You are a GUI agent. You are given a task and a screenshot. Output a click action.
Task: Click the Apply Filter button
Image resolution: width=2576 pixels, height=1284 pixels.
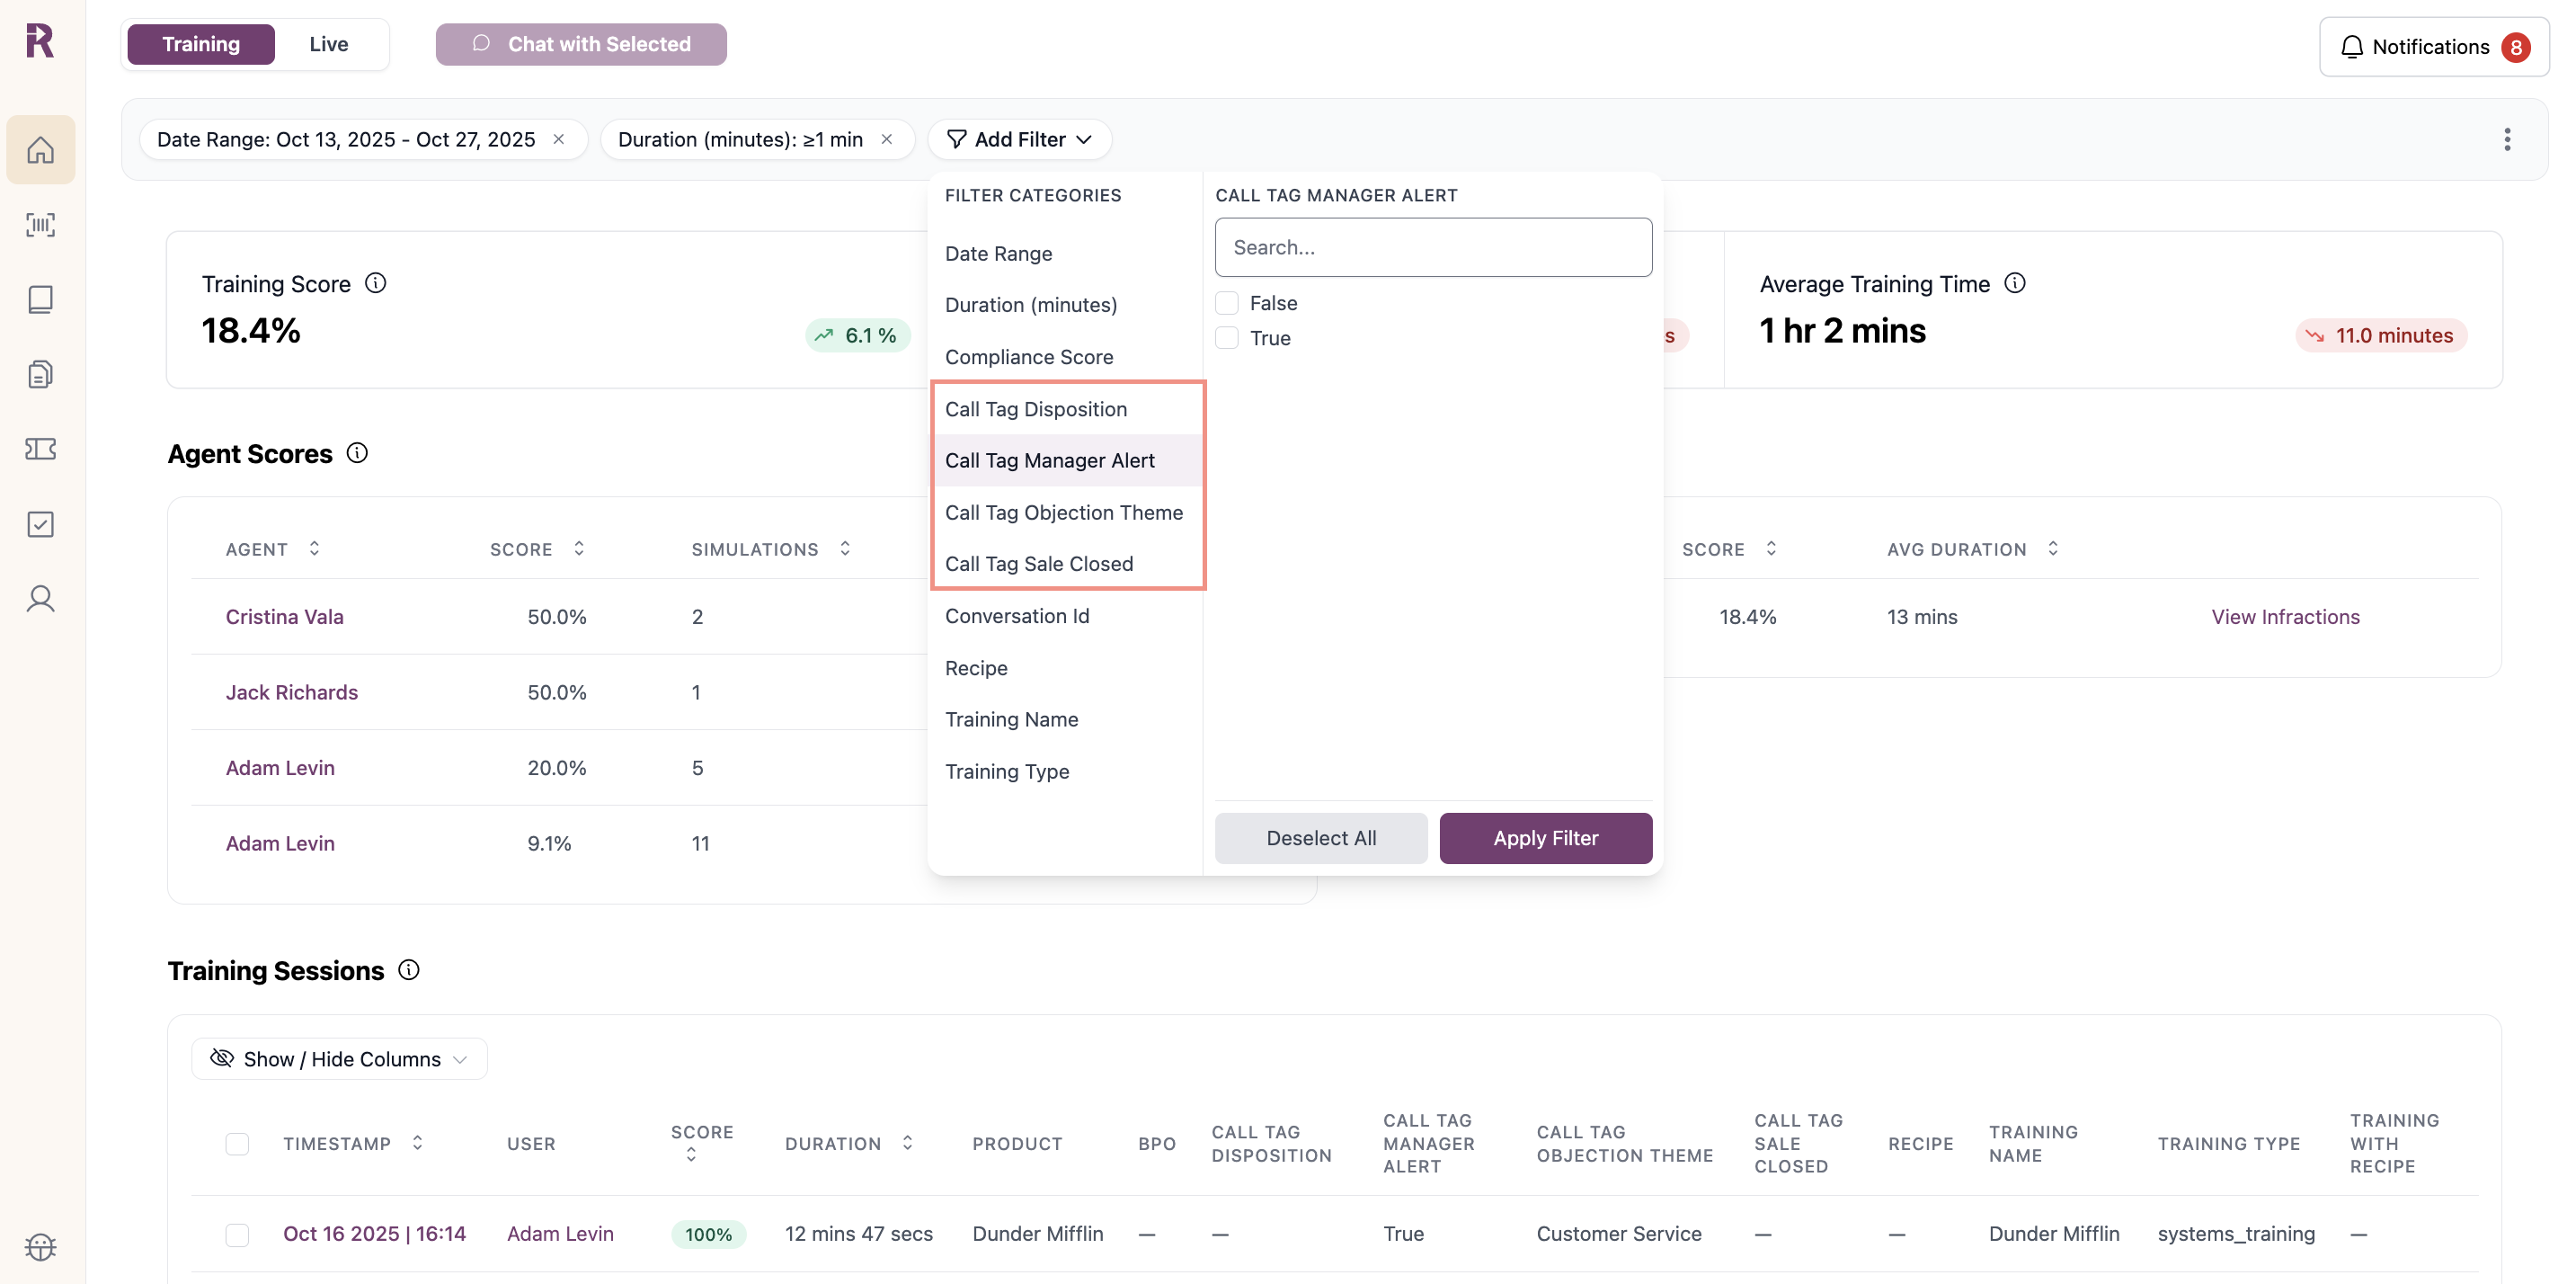[1545, 838]
